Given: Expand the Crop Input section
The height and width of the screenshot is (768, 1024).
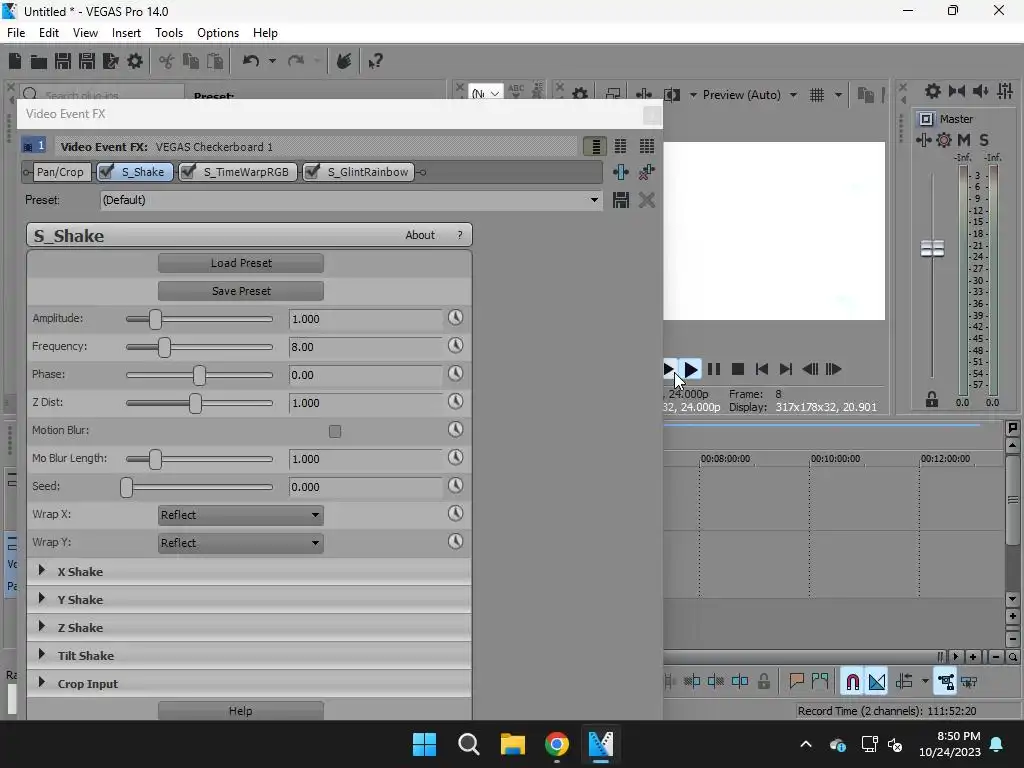Looking at the screenshot, I should (42, 682).
